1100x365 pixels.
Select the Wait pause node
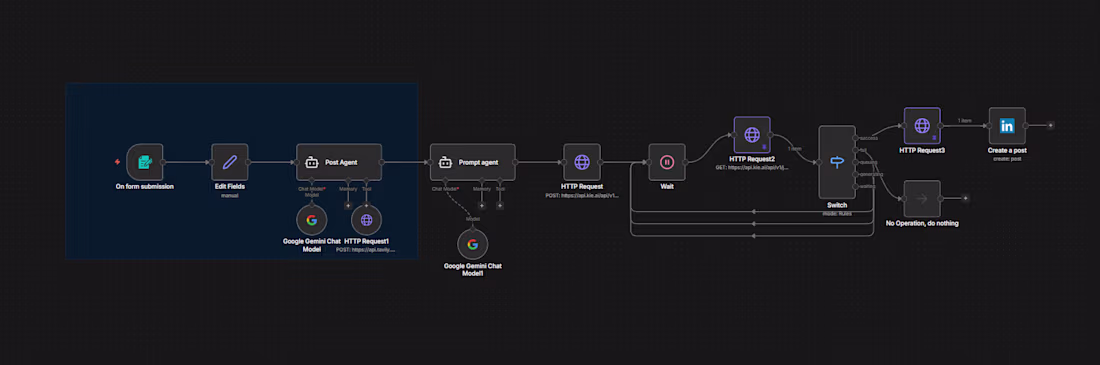[x=666, y=162]
